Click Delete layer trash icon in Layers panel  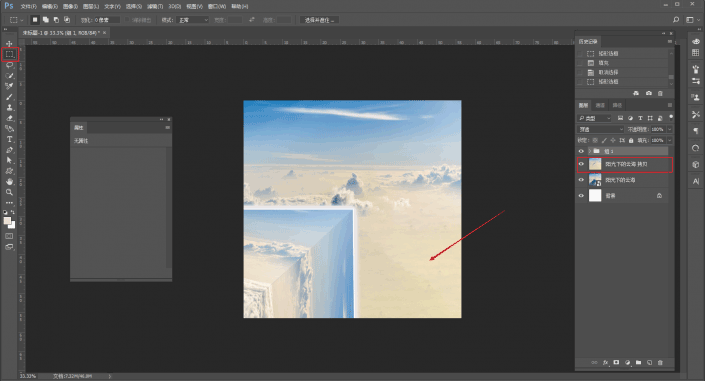[660, 363]
